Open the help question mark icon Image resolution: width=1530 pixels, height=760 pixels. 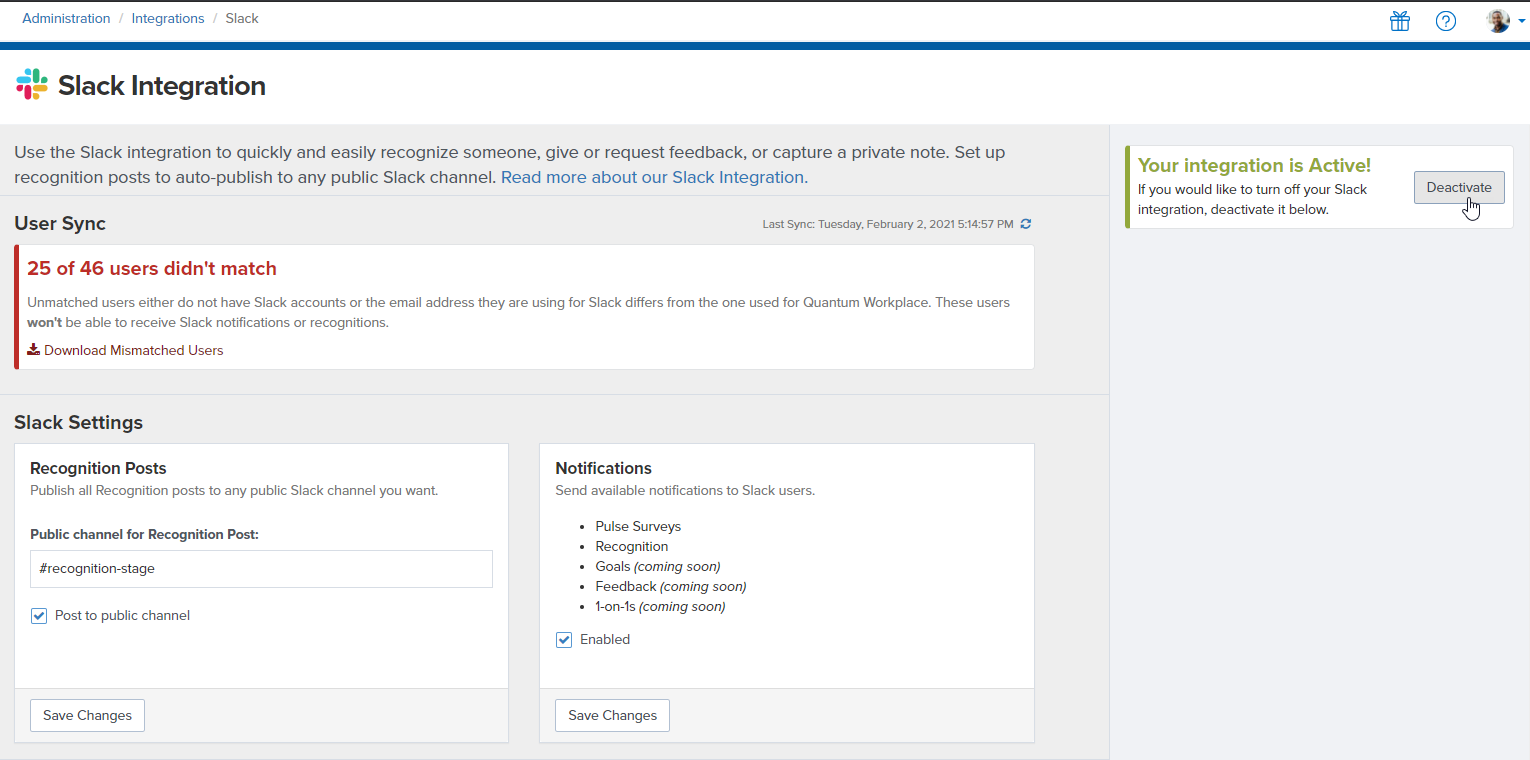coord(1446,21)
